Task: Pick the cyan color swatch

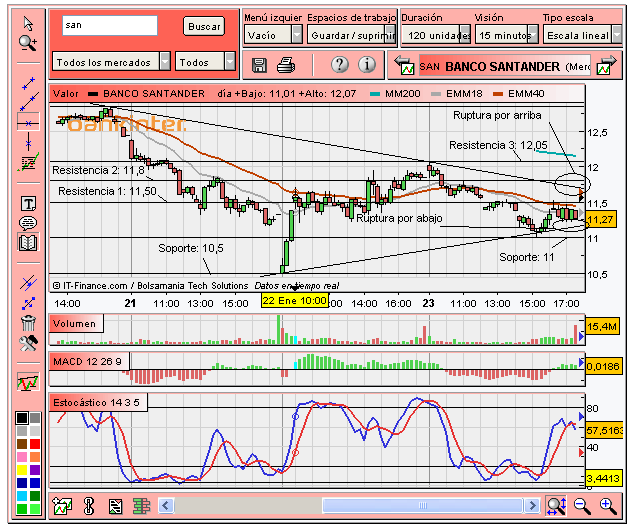Action: [22, 495]
